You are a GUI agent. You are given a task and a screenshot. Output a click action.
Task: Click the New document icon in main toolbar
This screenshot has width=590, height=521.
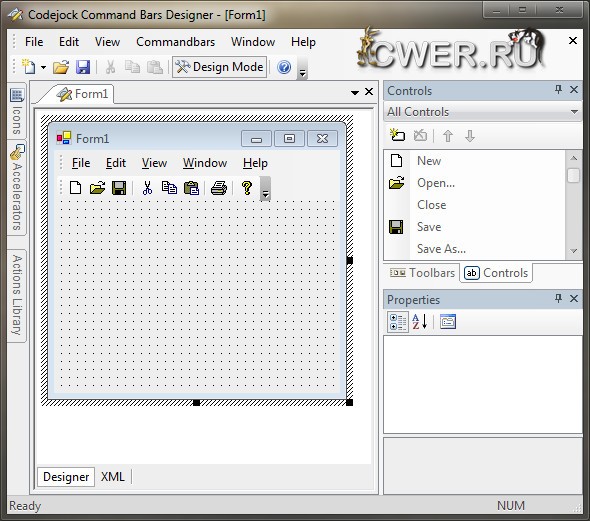click(x=29, y=67)
